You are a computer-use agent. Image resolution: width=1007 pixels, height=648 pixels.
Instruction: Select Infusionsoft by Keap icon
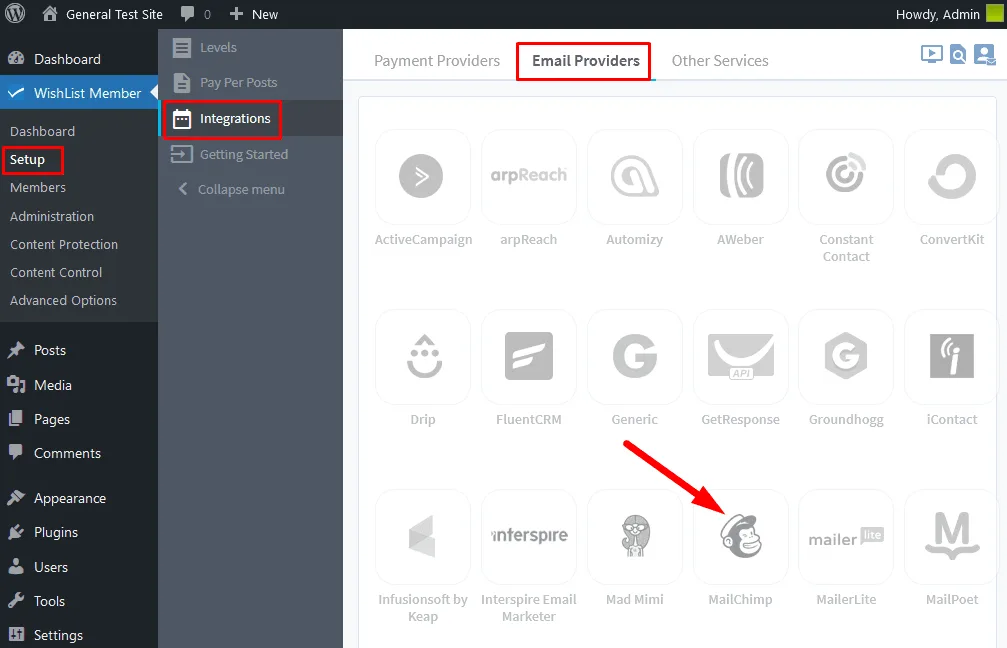[422, 536]
